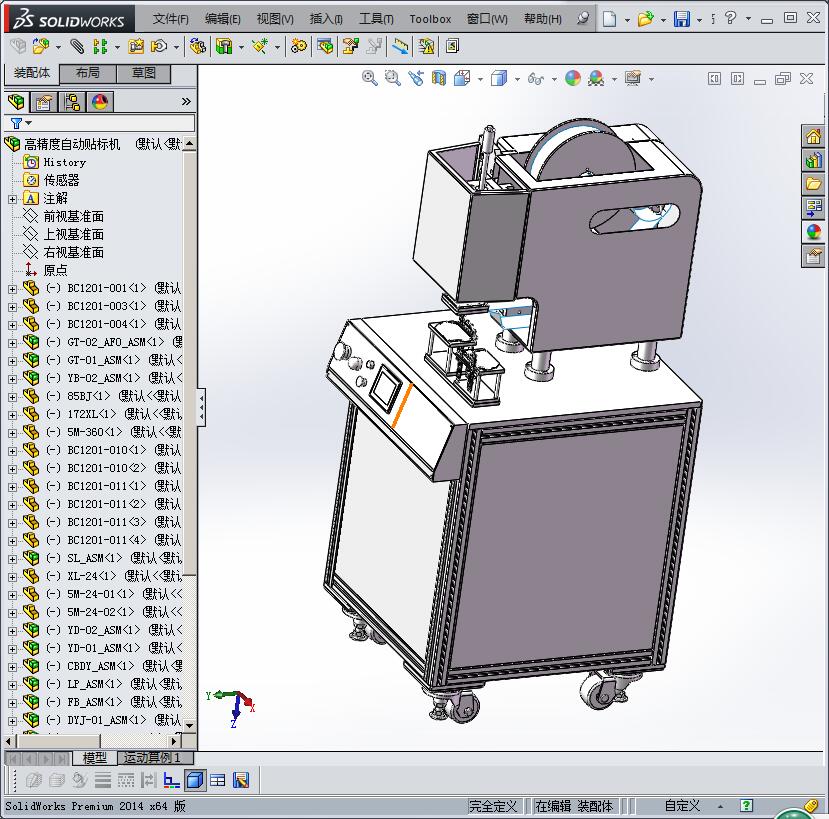Select the 模型 tab at the bottom
Screen dimensions: 829x819
(95, 758)
